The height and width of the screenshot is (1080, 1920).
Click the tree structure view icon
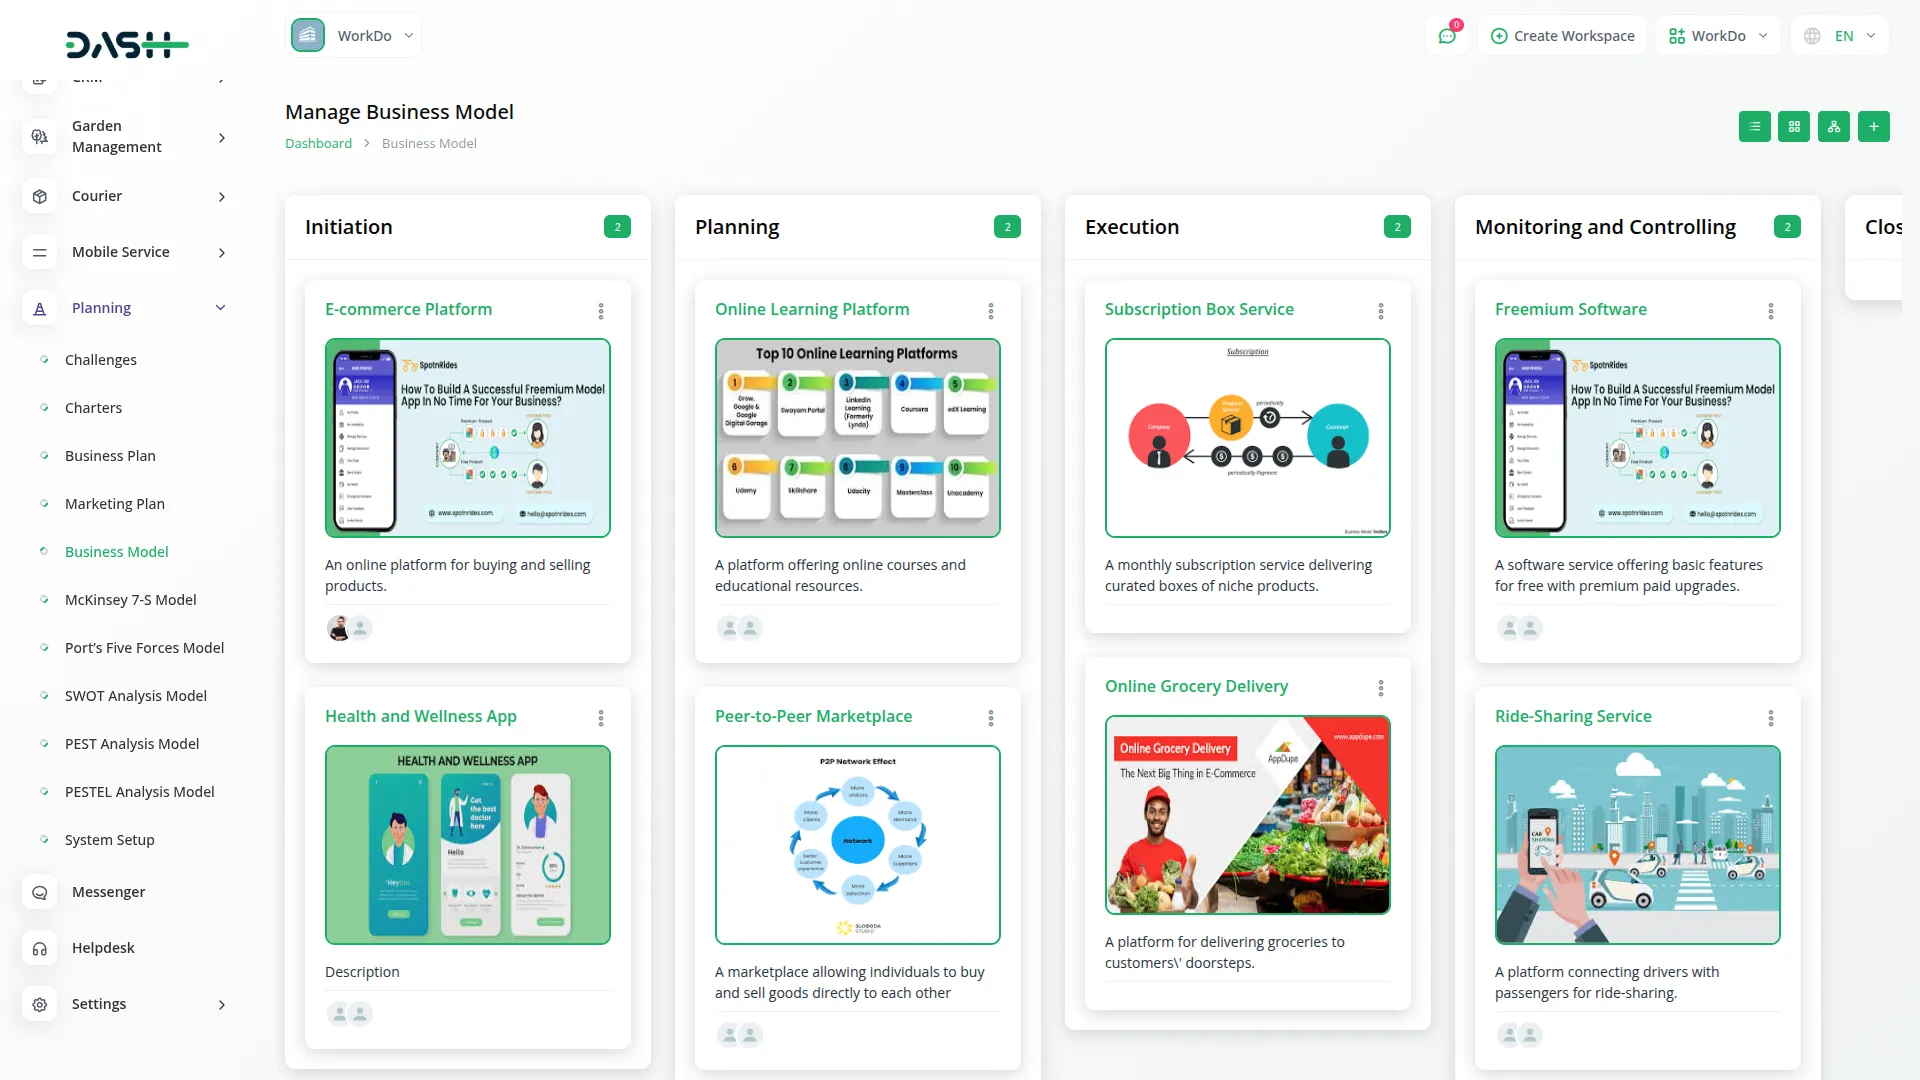[1834, 127]
